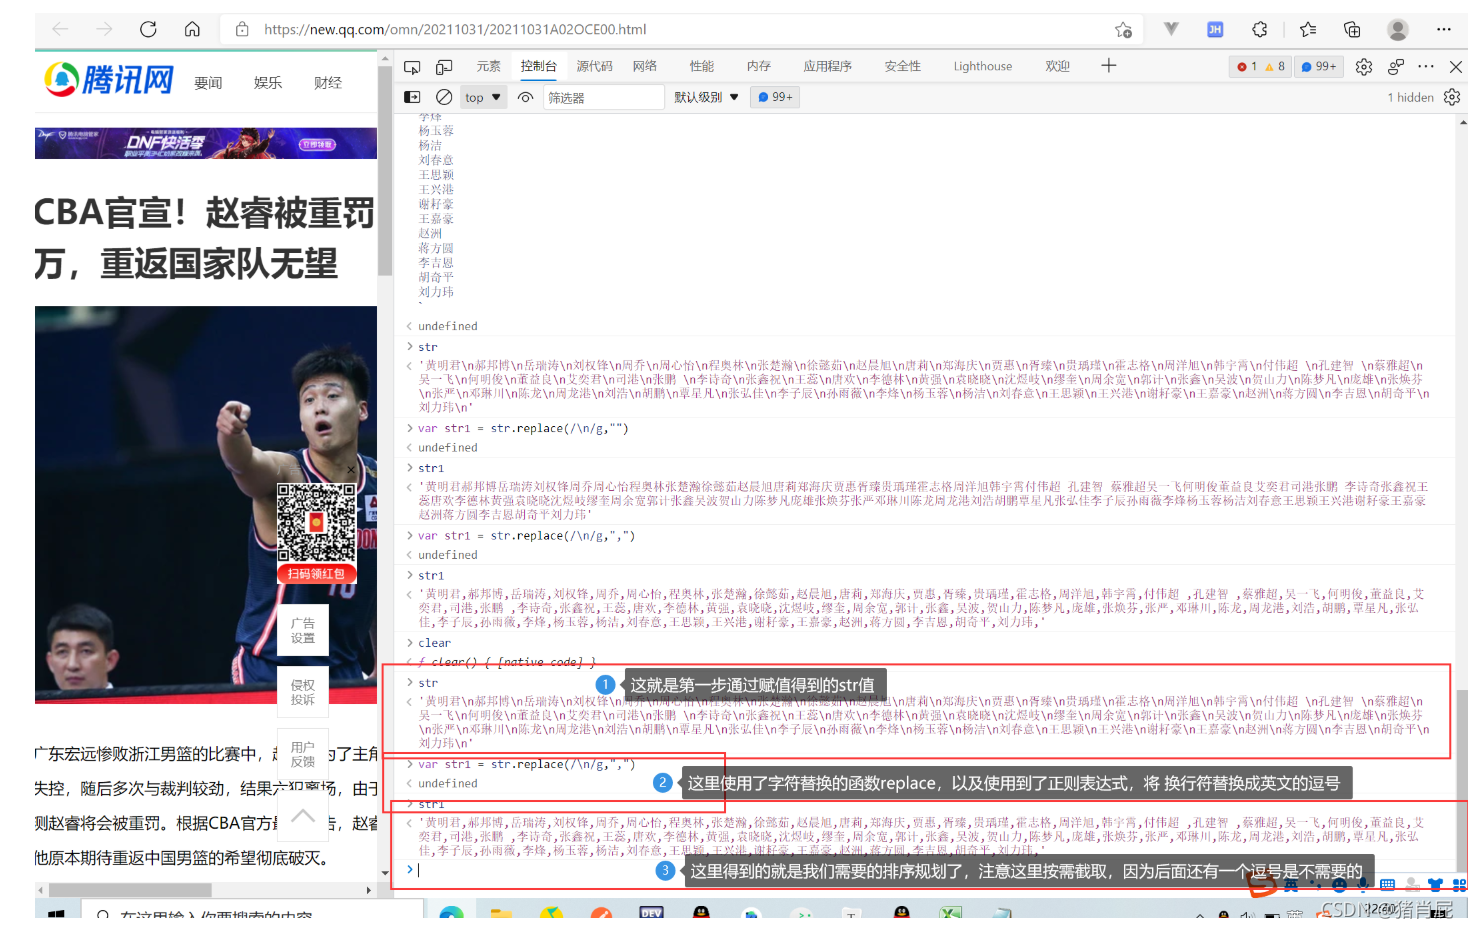Screen dimensions: 1468x928
Task: Go to browser home page icon
Action: [x=192, y=29]
